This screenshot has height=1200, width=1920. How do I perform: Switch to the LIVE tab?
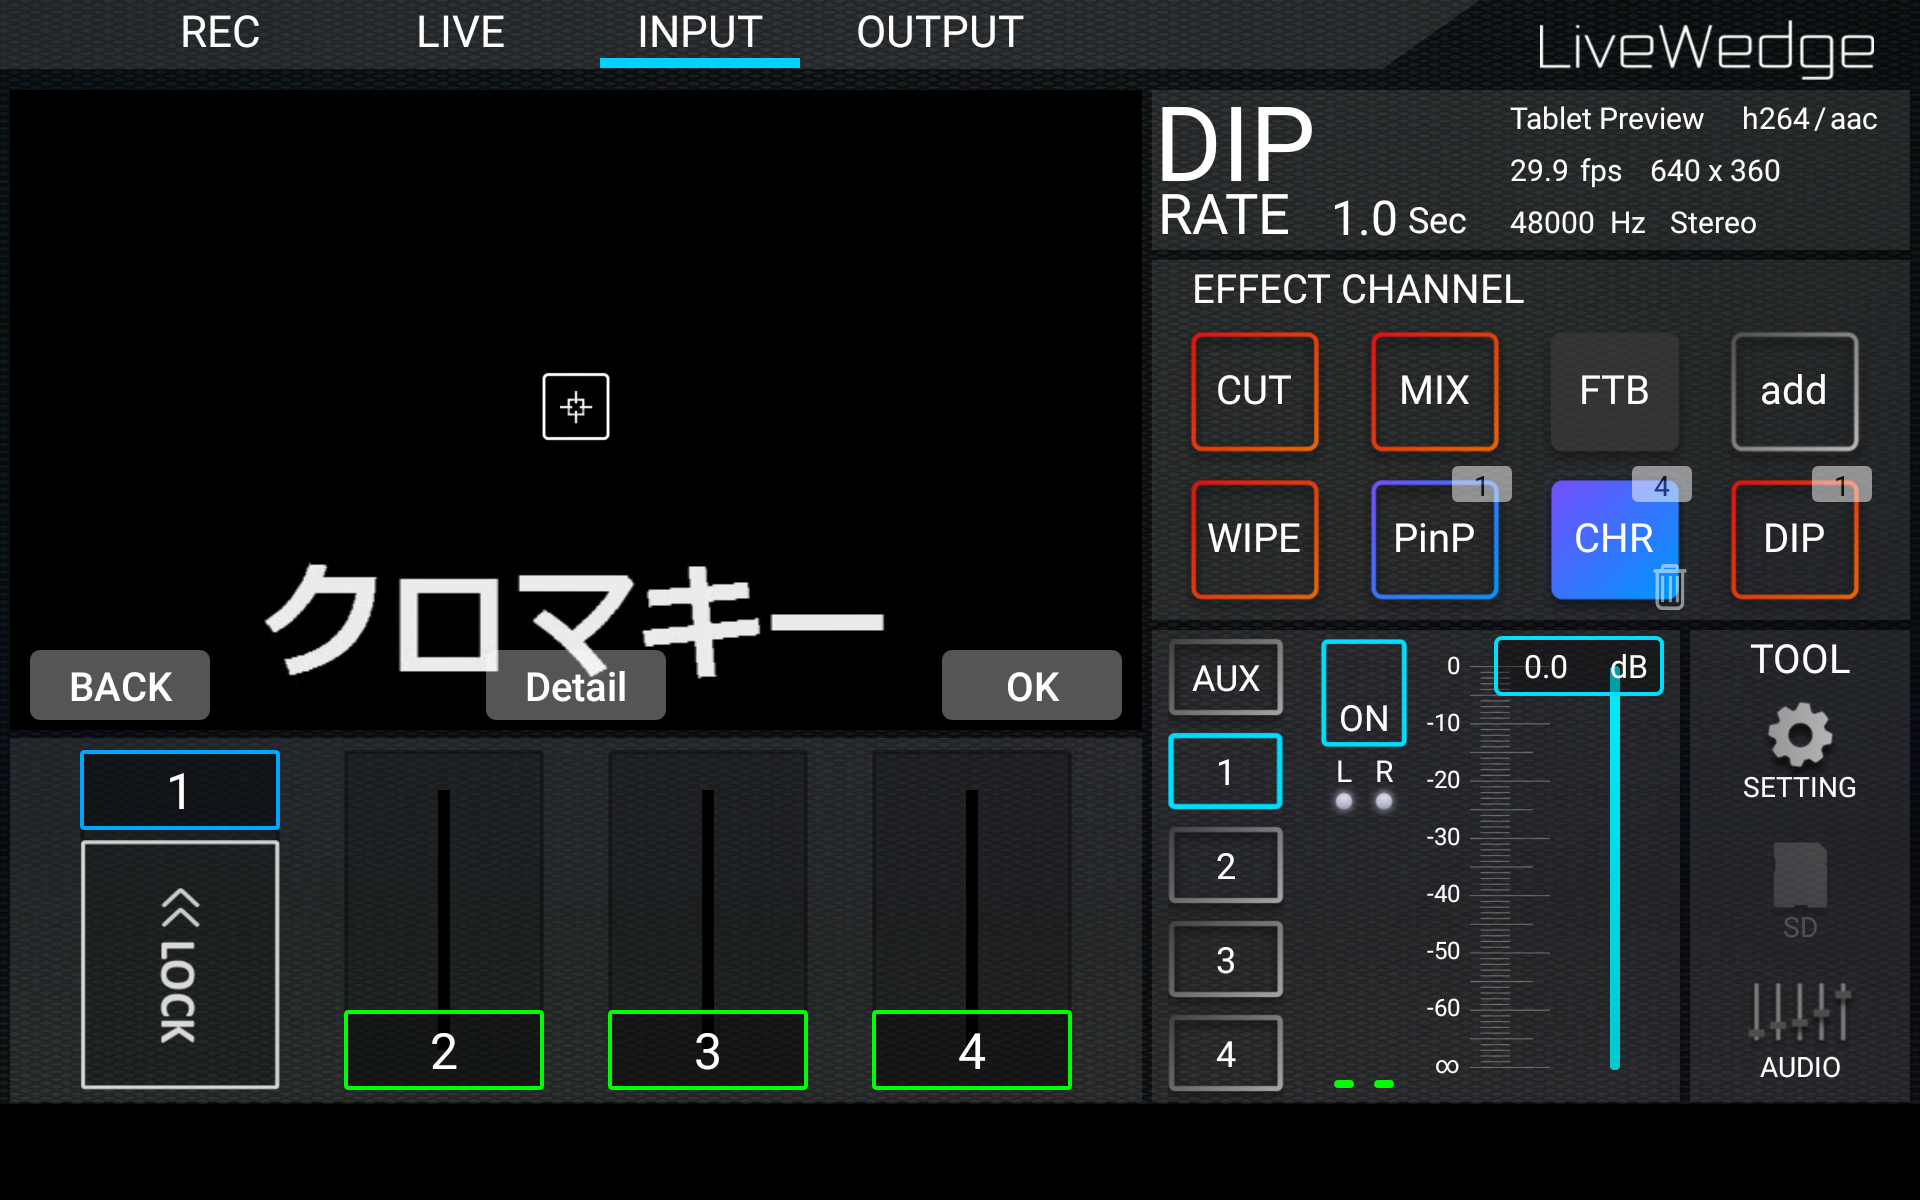click(460, 33)
